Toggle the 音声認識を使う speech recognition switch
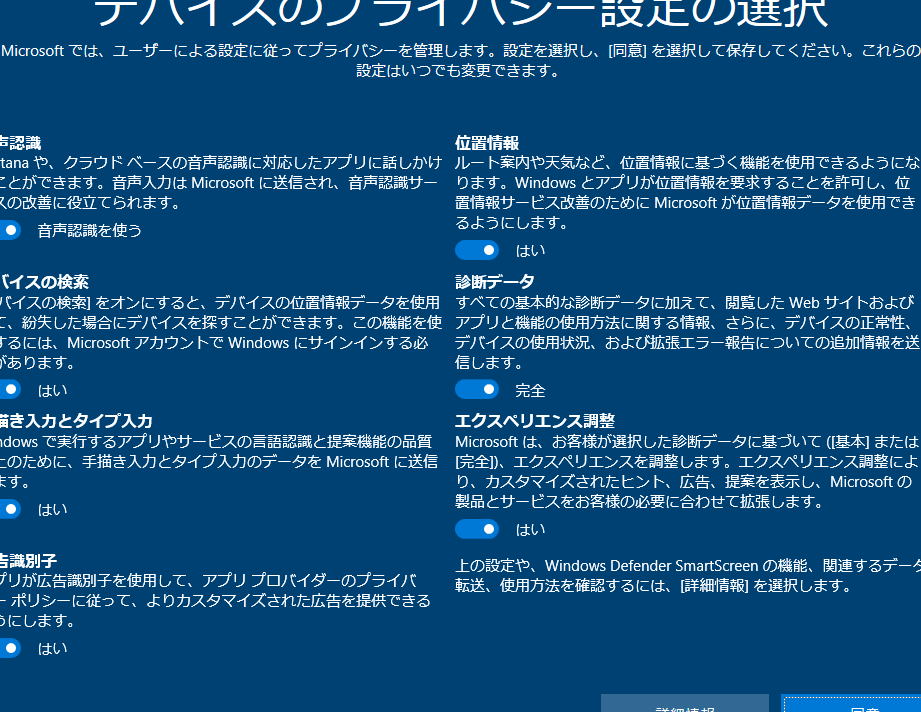Viewport: 921px width, 712px height. 10,230
